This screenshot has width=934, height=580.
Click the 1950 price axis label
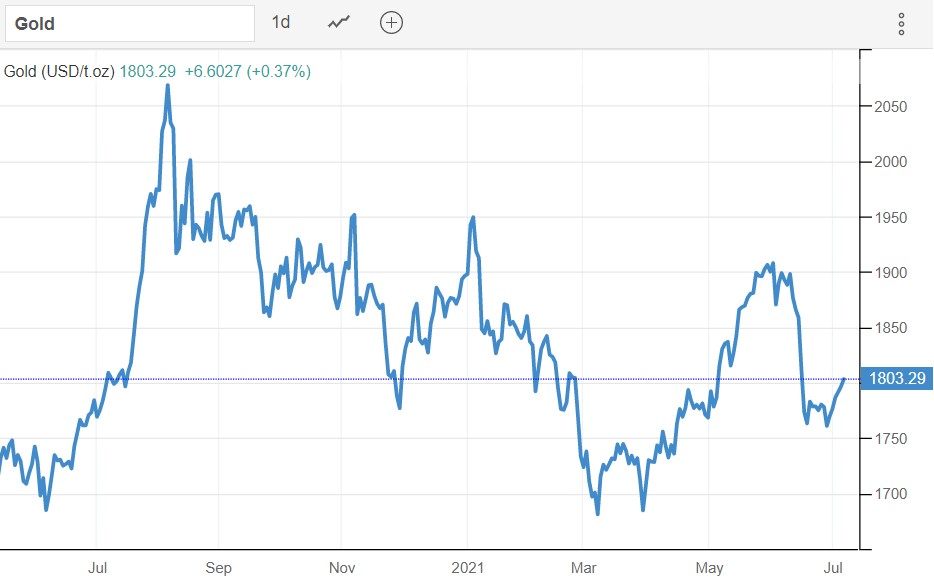coord(890,218)
